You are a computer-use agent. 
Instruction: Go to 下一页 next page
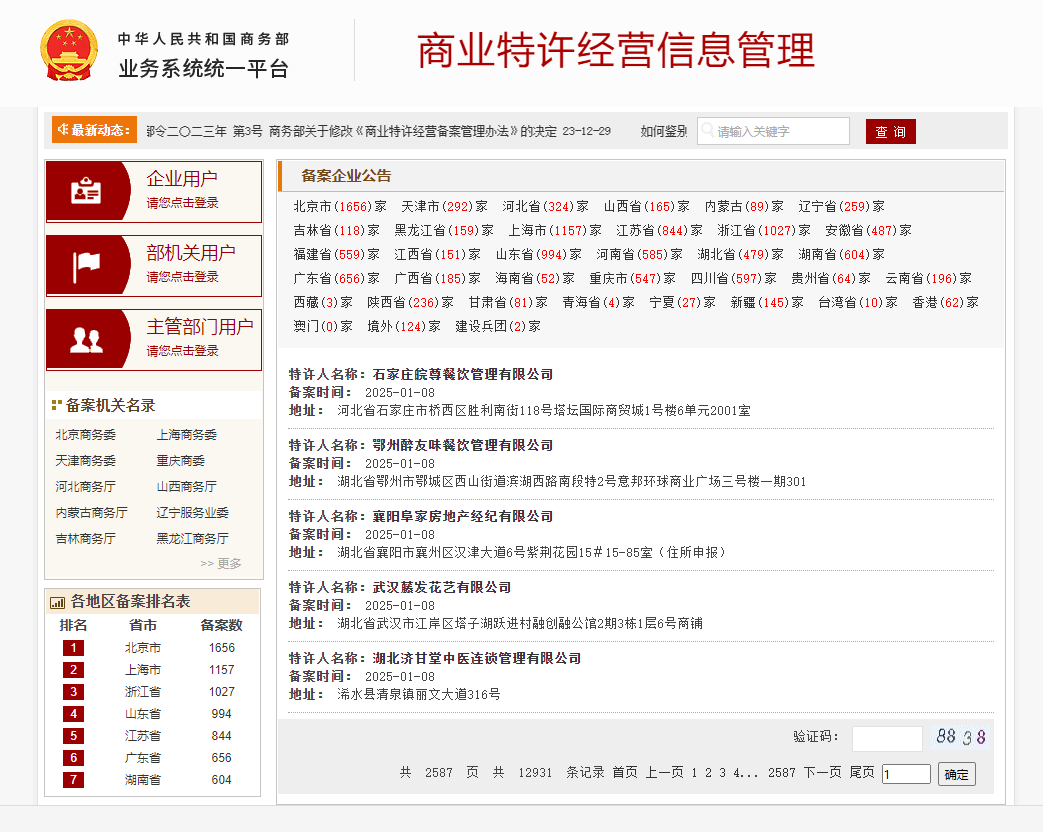point(822,772)
